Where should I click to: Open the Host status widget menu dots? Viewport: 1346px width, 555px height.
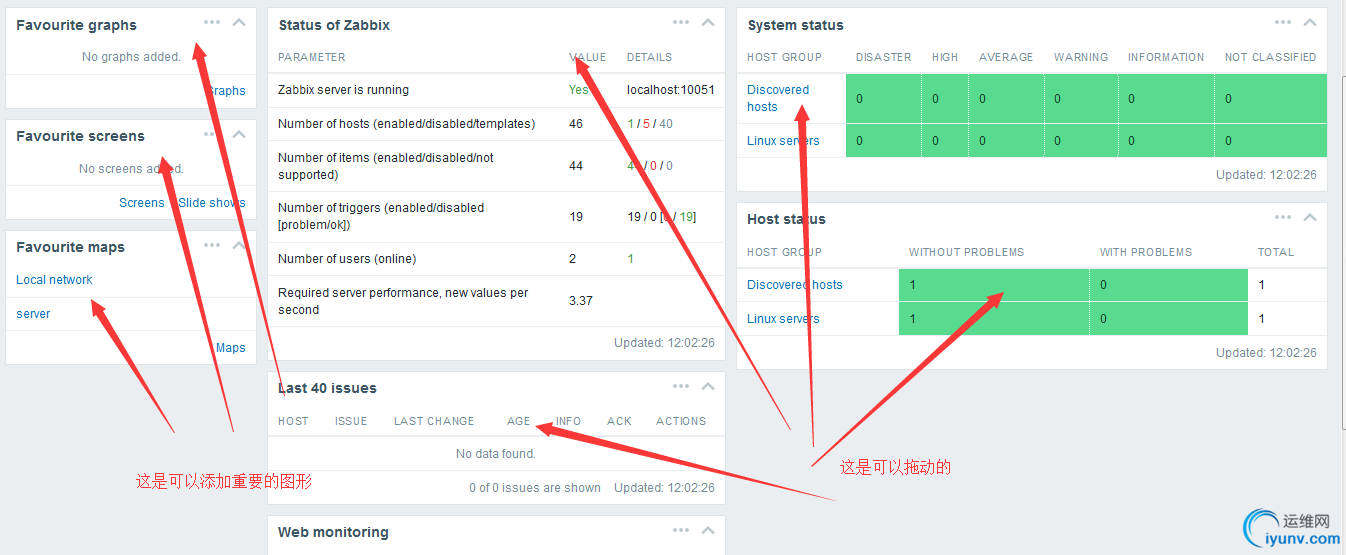pyautogui.click(x=1283, y=217)
